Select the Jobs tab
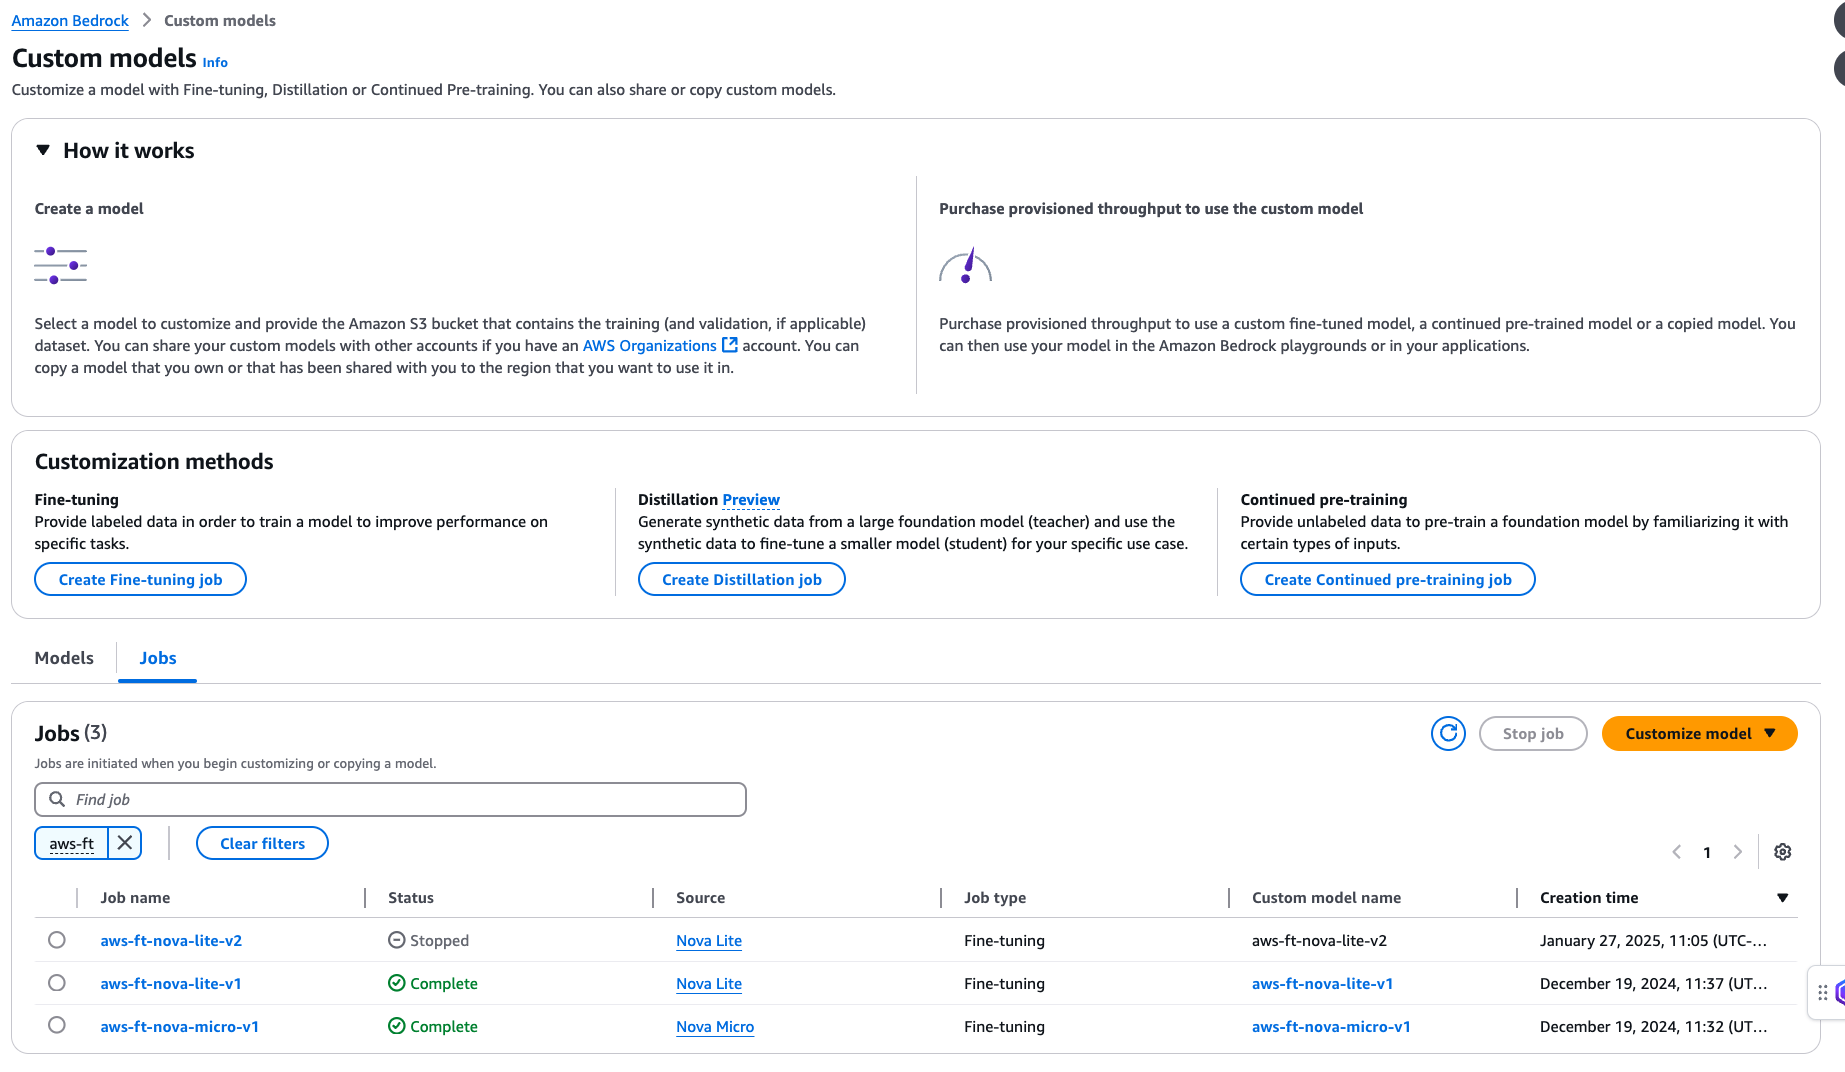The image size is (1845, 1072). tap(158, 658)
